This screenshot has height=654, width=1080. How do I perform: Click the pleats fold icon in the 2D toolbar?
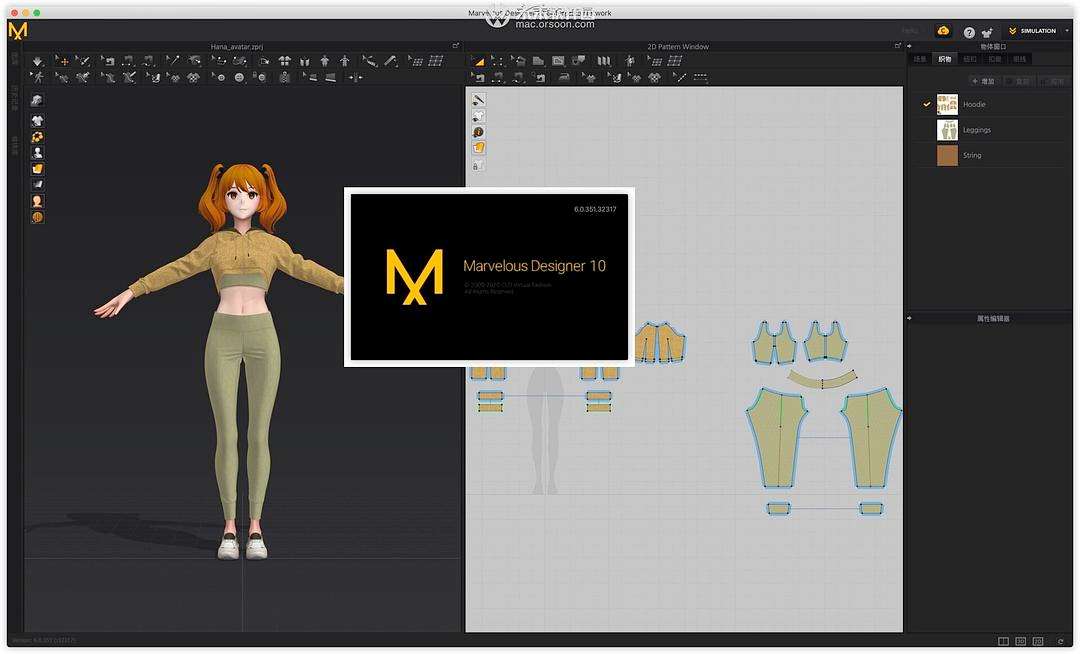click(604, 61)
